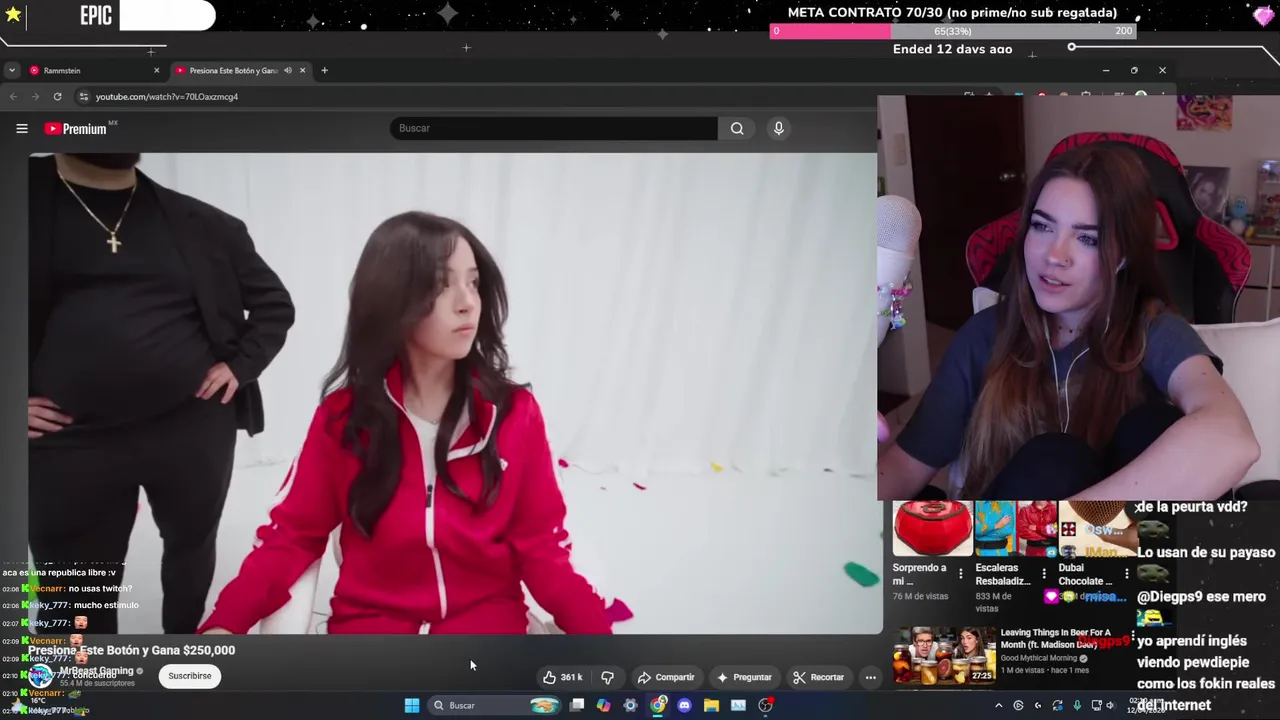
Task: Open Discord from the taskbar
Action: pyautogui.click(x=684, y=705)
